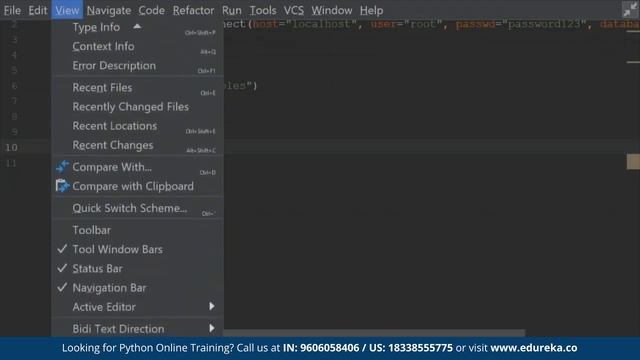Close the open View menu

(x=67, y=10)
